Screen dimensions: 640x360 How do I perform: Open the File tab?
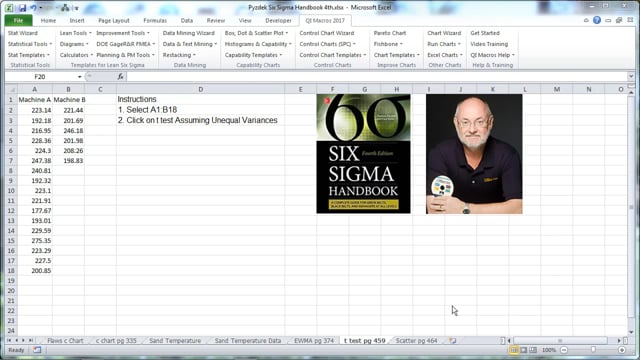[x=18, y=20]
